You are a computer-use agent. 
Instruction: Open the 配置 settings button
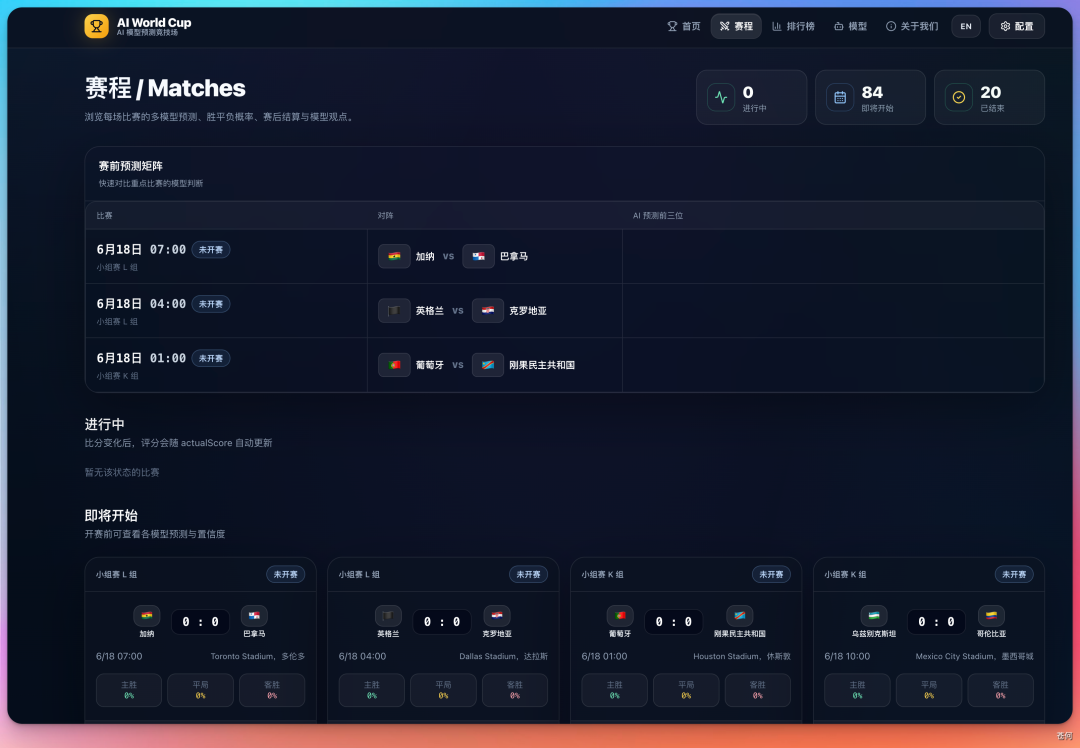(1017, 26)
